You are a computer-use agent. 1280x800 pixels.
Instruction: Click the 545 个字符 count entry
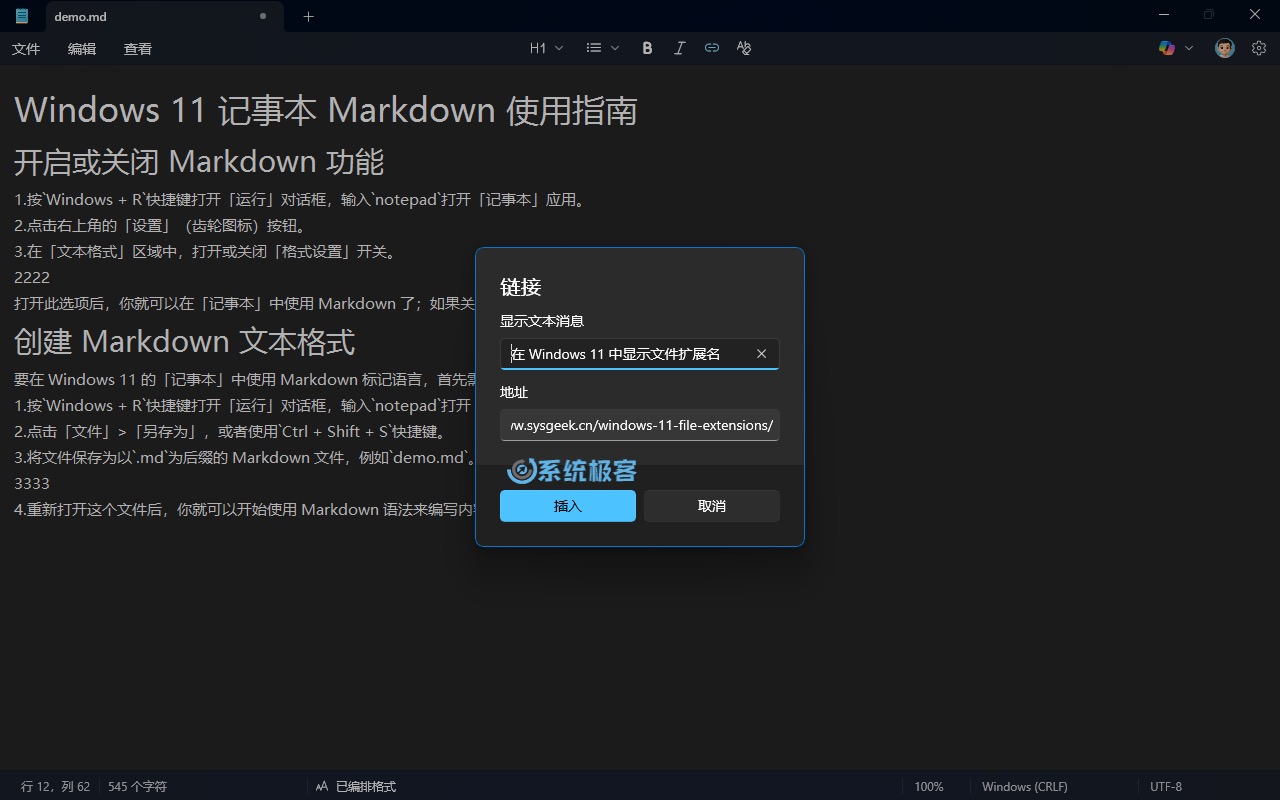[137, 787]
